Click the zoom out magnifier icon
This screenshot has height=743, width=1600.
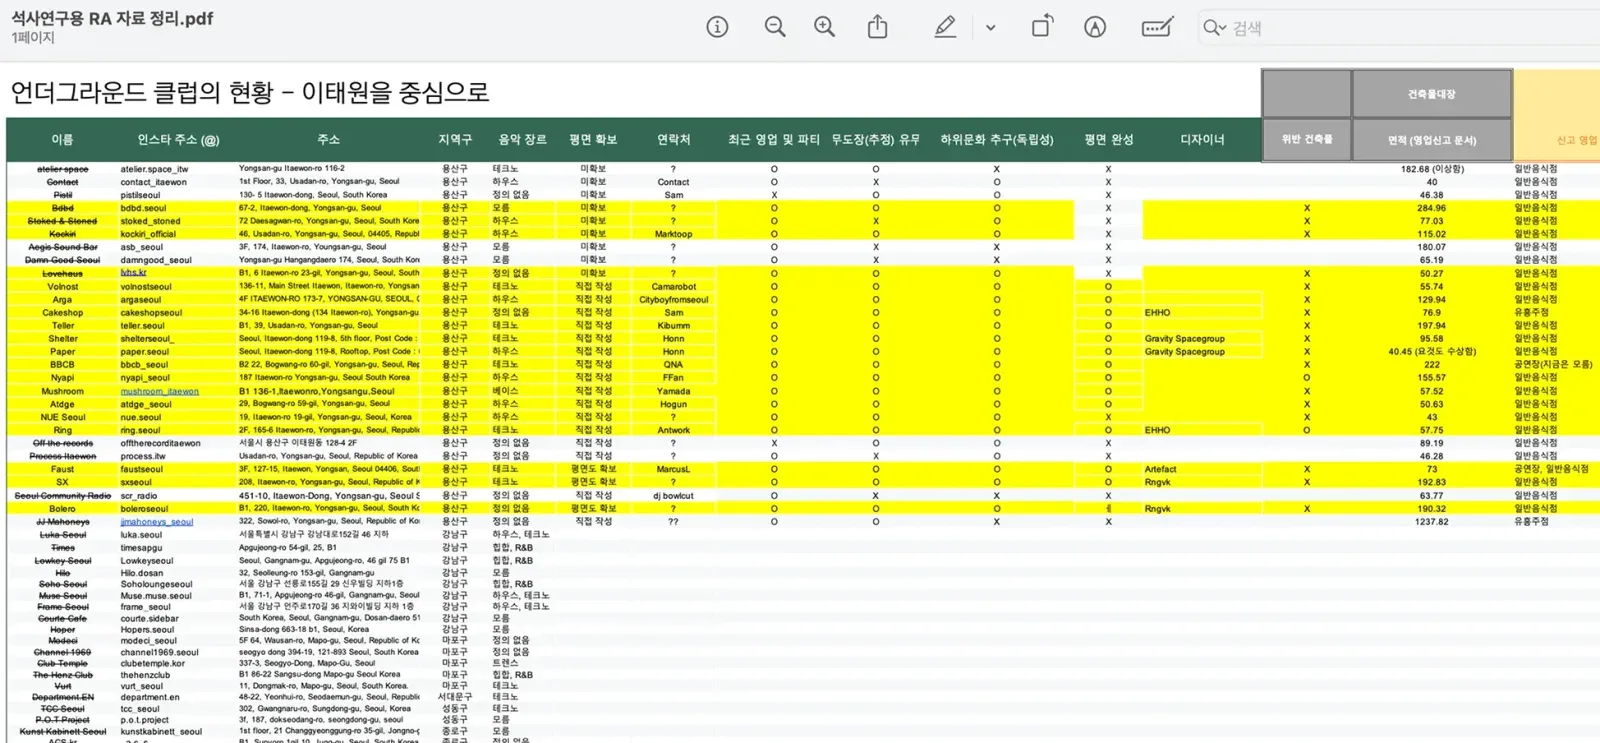coord(774,27)
